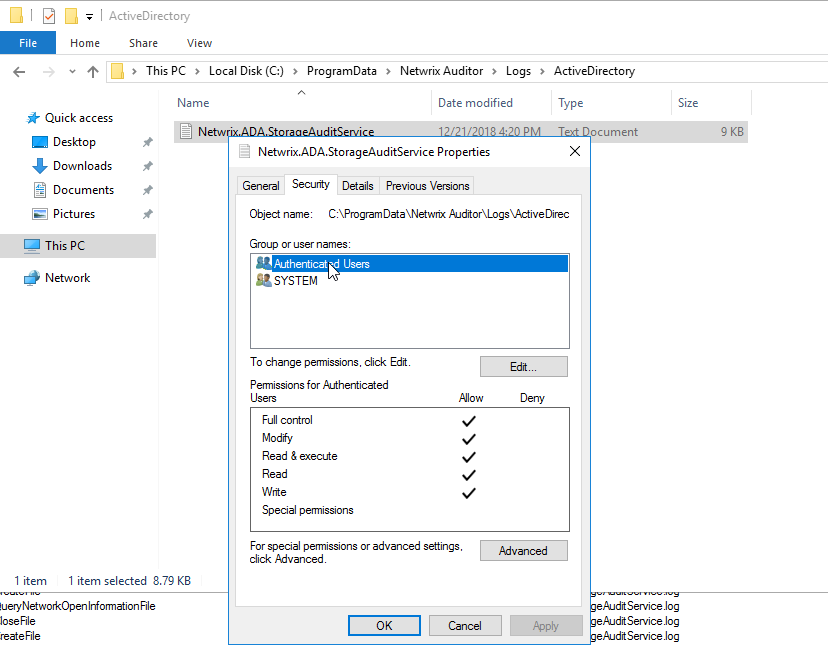The height and width of the screenshot is (646, 828).
Task: Click the Edit... permissions button
Action: pos(523,367)
